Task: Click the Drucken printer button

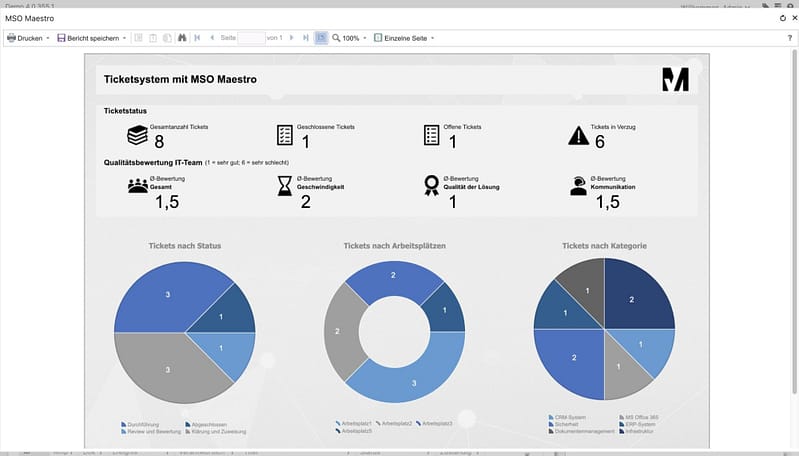Action: click(x=24, y=38)
